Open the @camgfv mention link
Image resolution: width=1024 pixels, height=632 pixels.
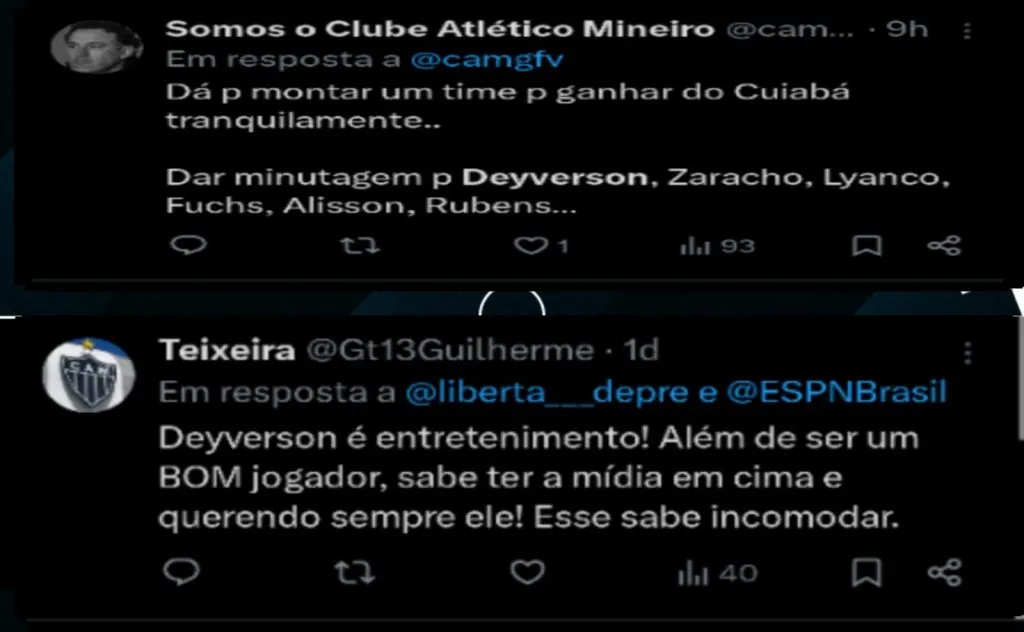click(x=487, y=59)
